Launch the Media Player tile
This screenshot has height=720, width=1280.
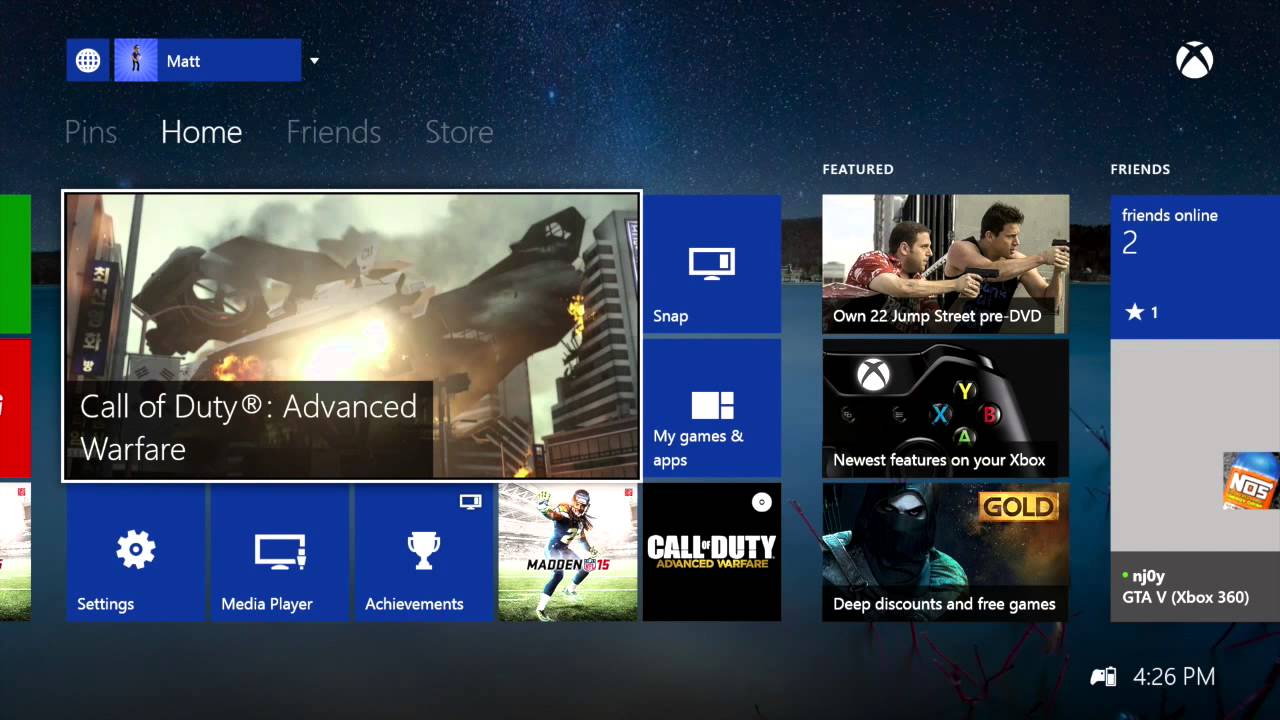280,552
